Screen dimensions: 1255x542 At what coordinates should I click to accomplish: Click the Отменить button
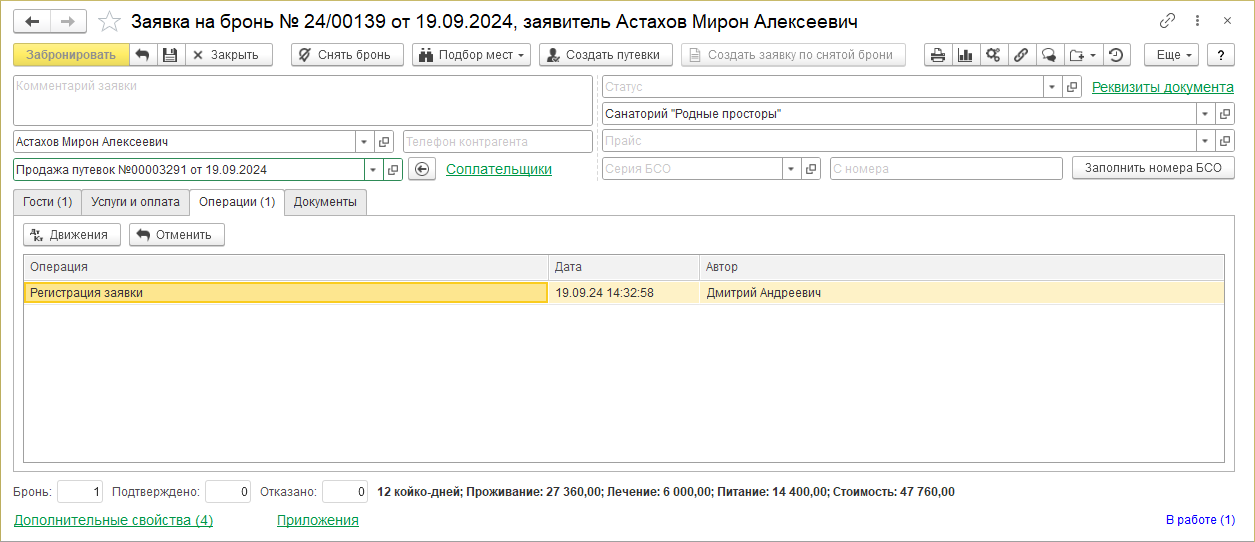177,235
